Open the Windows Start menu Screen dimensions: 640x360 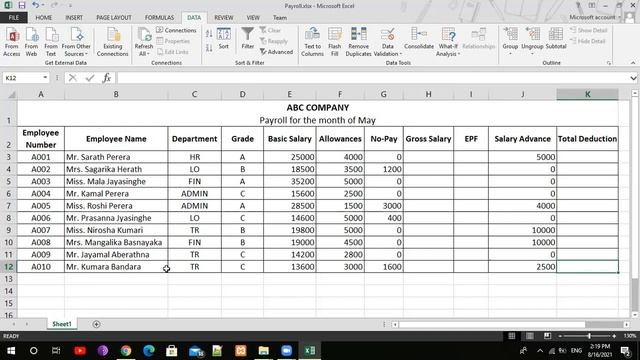(11, 350)
